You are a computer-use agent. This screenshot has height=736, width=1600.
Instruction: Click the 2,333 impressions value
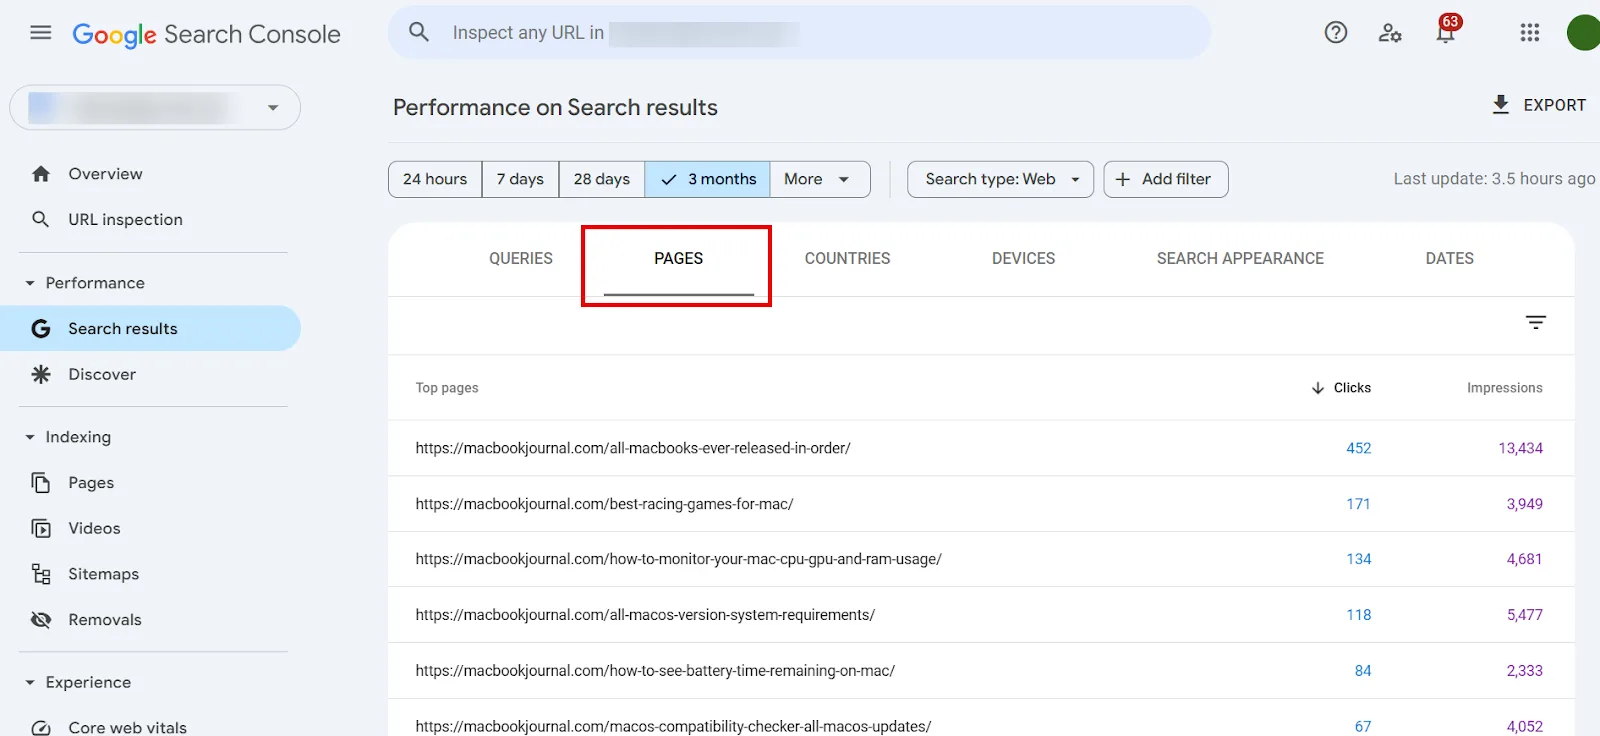pyautogui.click(x=1524, y=671)
